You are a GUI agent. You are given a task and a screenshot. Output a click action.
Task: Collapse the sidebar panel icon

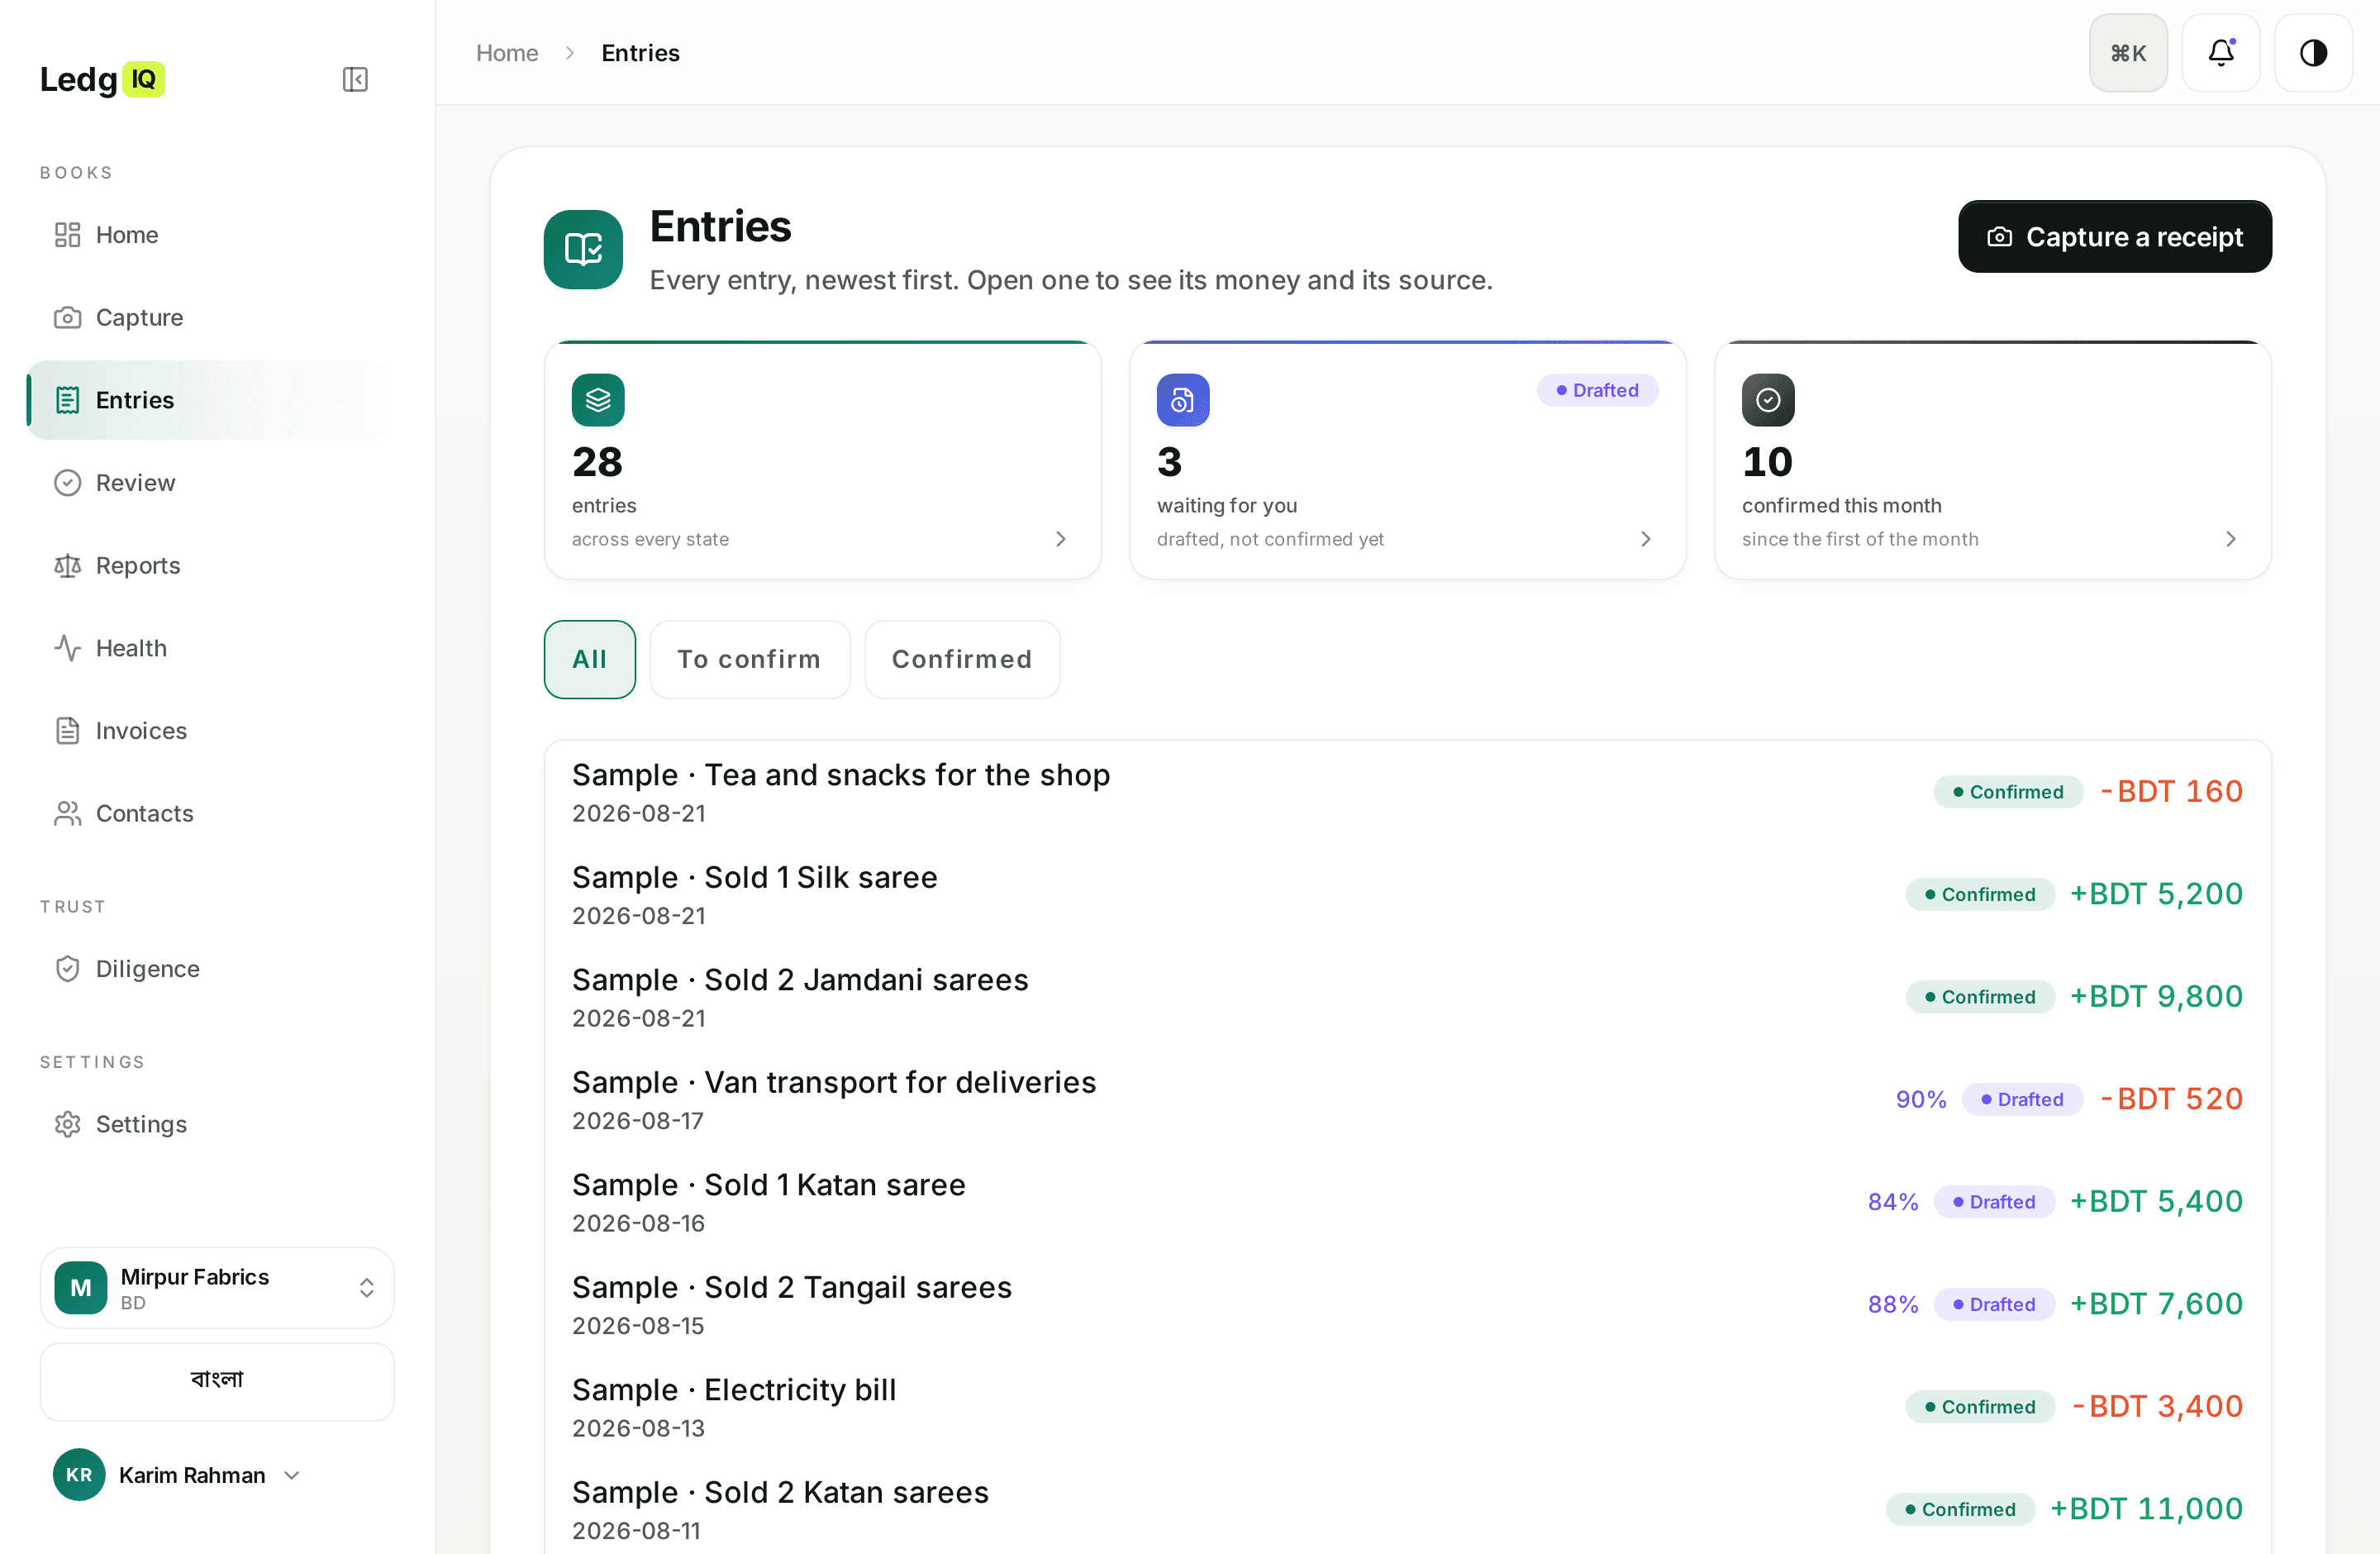coord(355,79)
